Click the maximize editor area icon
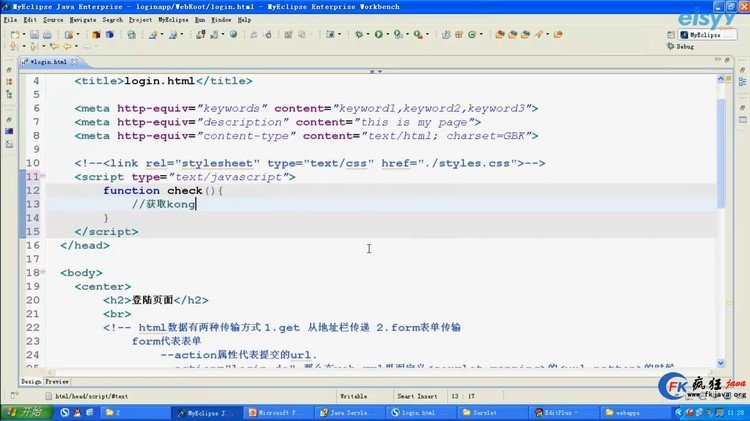This screenshot has height=421, width=750. coord(728,60)
